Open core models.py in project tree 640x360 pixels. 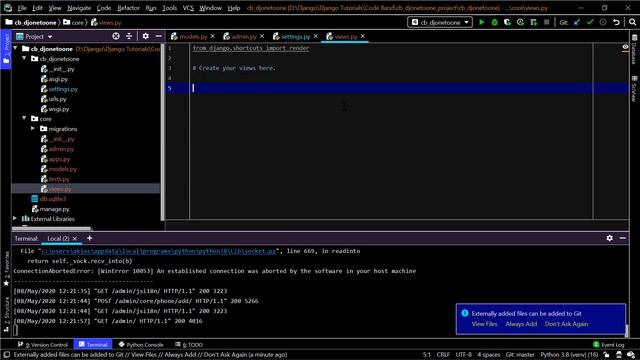click(x=59, y=169)
